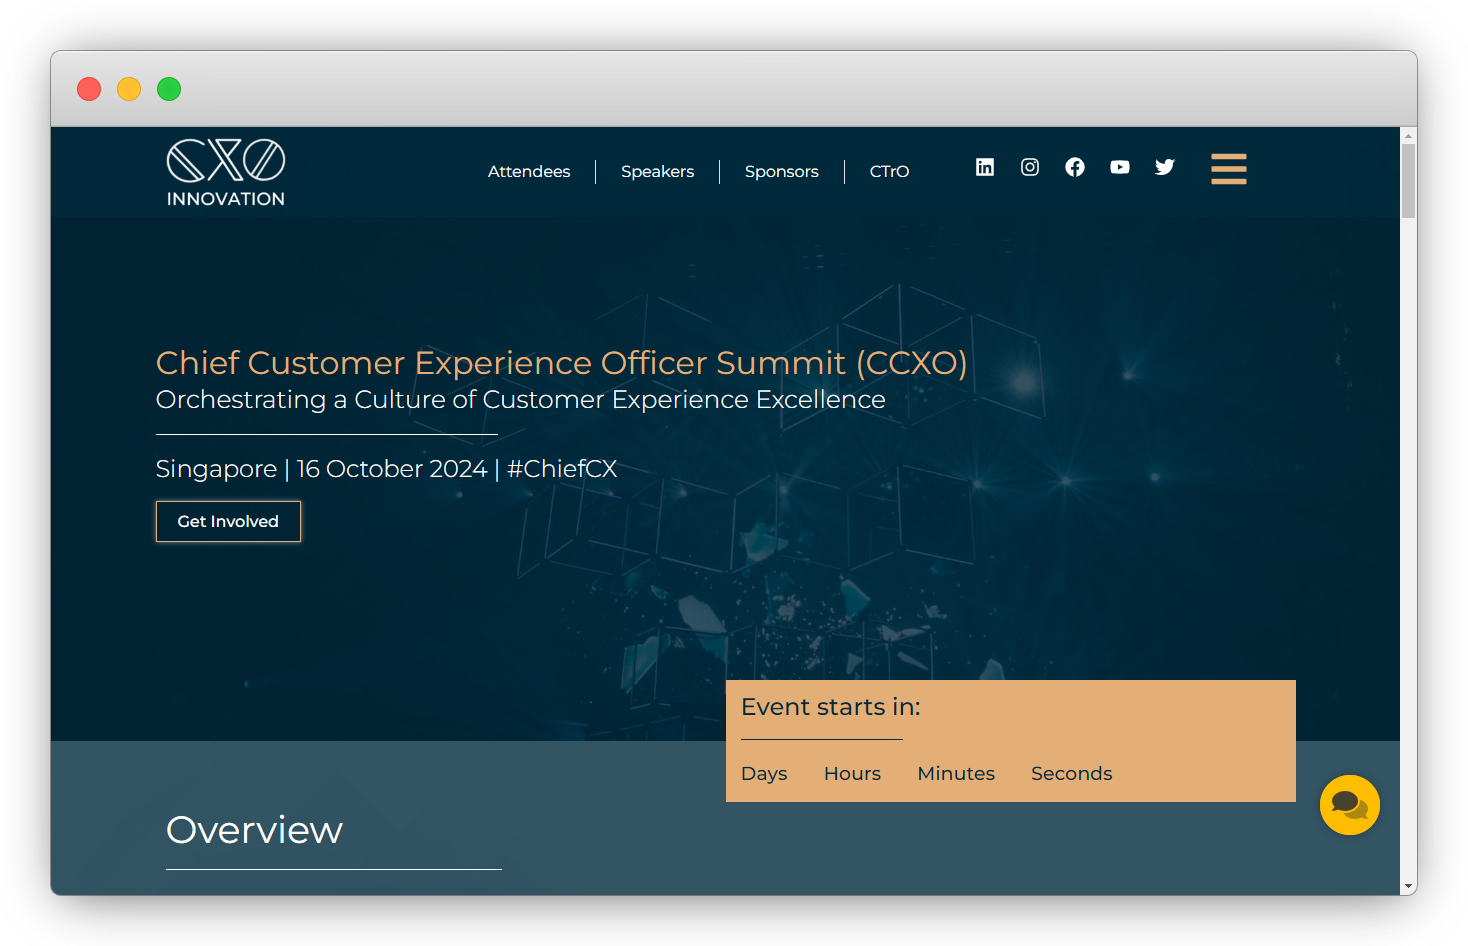
Task: Close the browser window with the red button
Action: tap(89, 89)
